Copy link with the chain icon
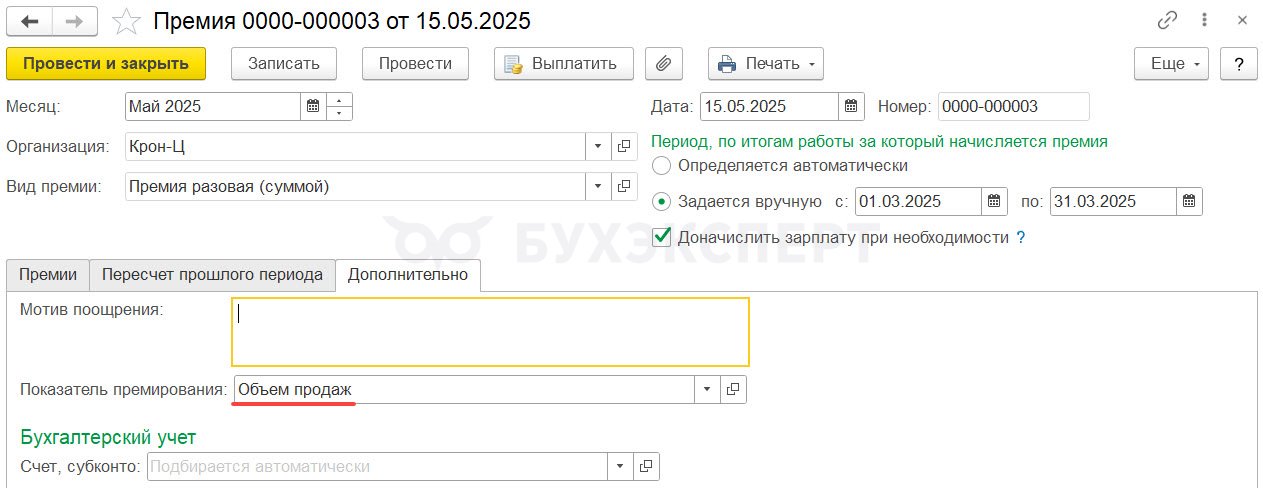 tap(1167, 20)
